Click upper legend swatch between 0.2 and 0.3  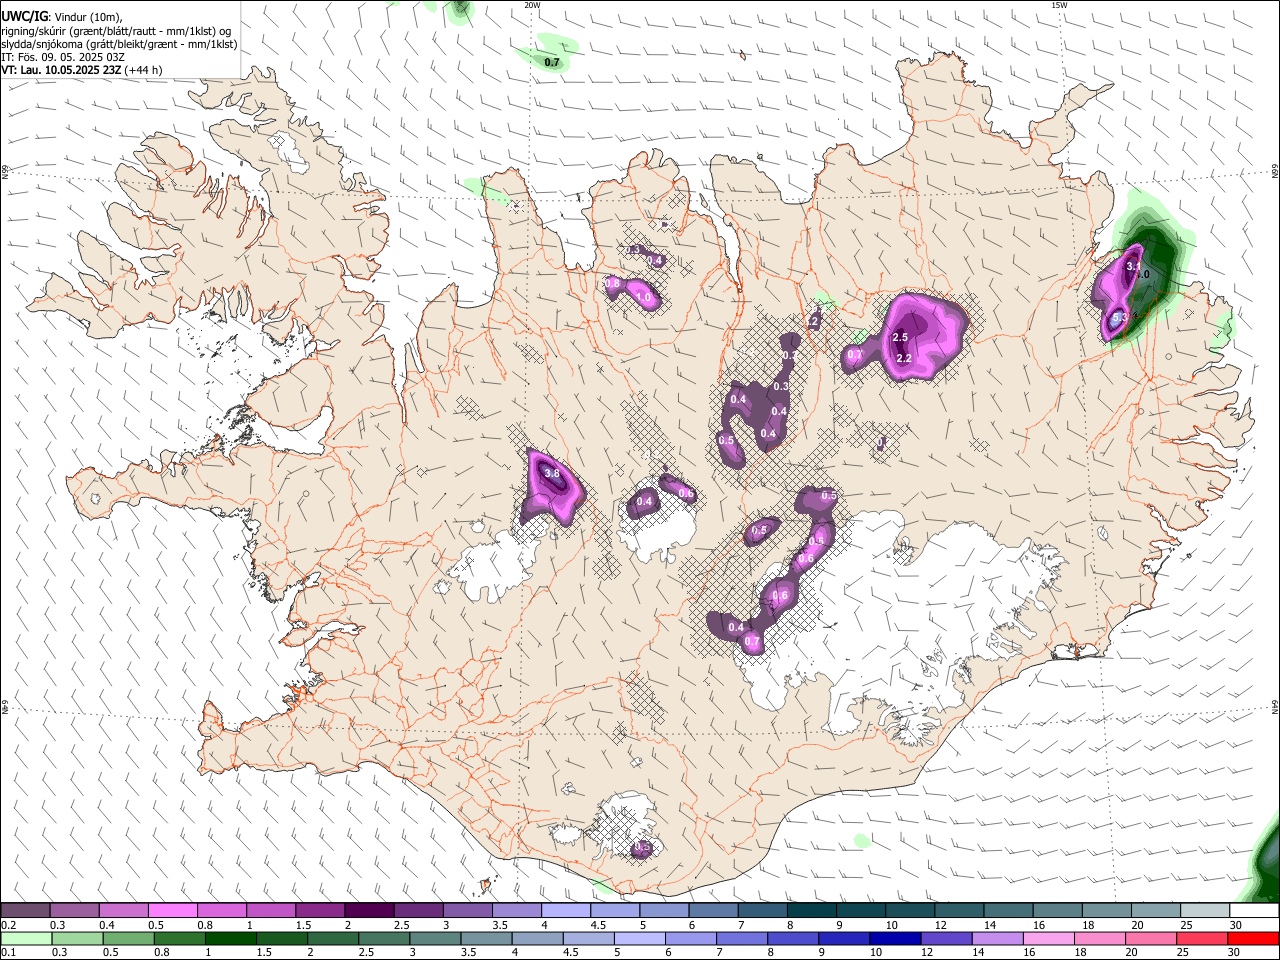point(26,911)
